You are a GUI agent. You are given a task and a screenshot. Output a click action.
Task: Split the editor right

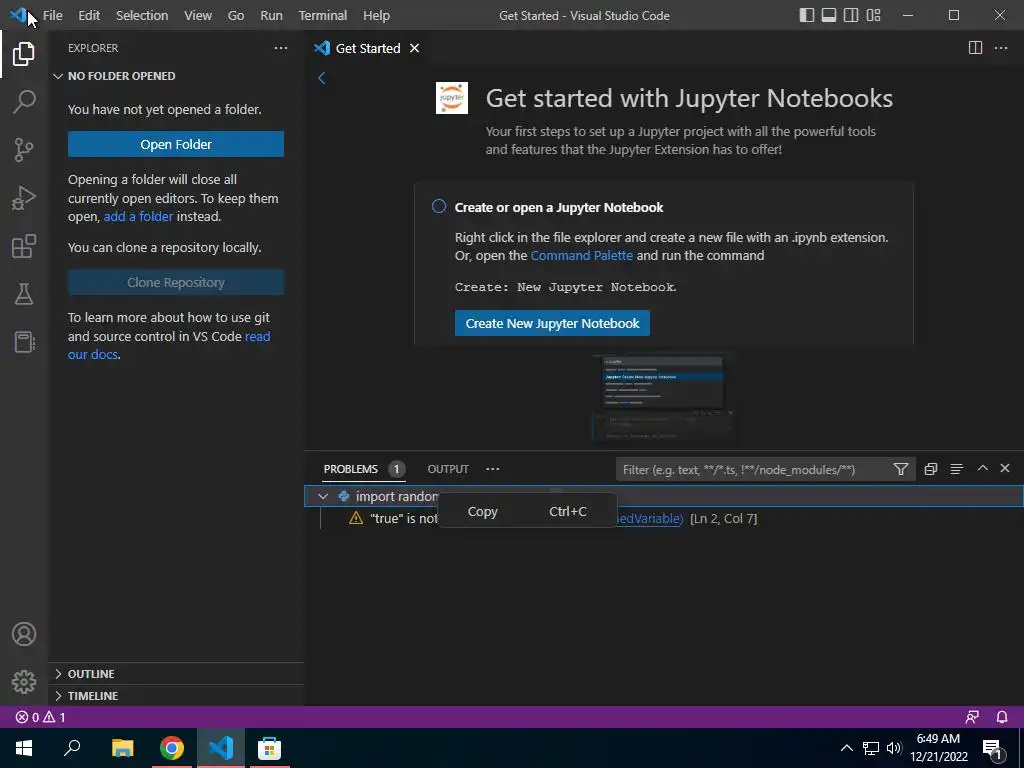pyautogui.click(x=975, y=48)
